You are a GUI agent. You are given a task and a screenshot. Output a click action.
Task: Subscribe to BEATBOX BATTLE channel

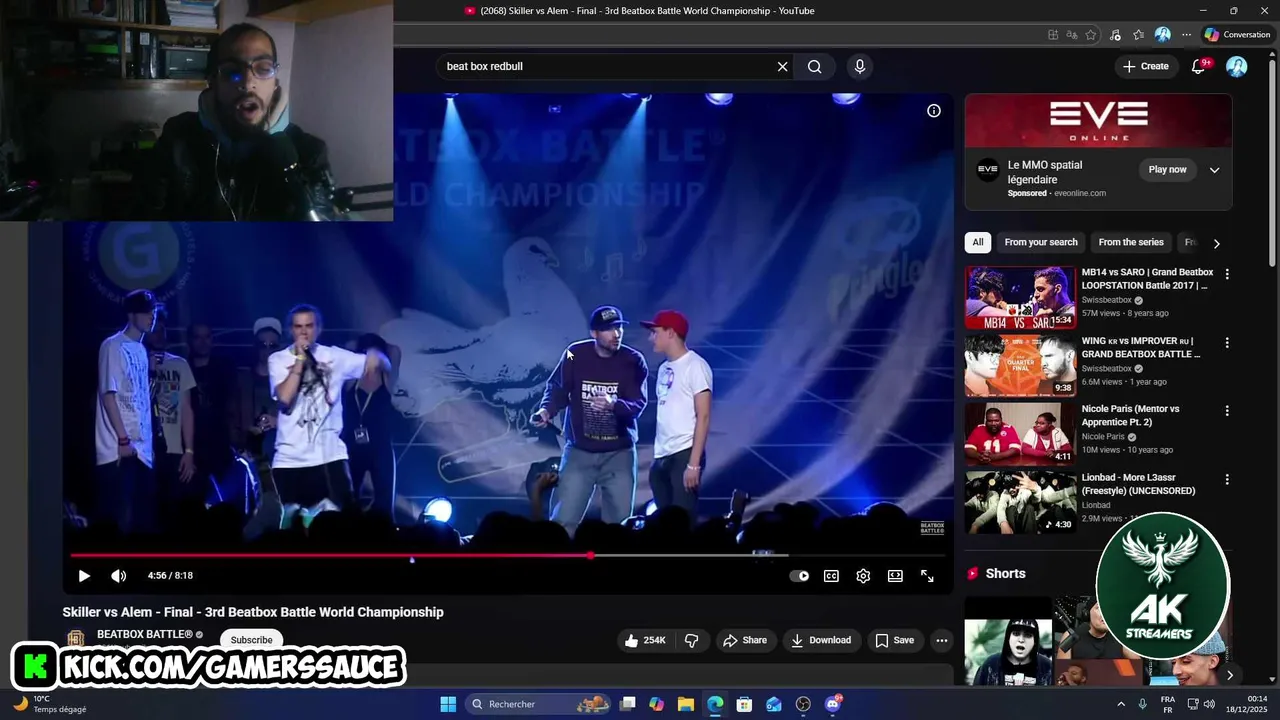pyautogui.click(x=251, y=640)
